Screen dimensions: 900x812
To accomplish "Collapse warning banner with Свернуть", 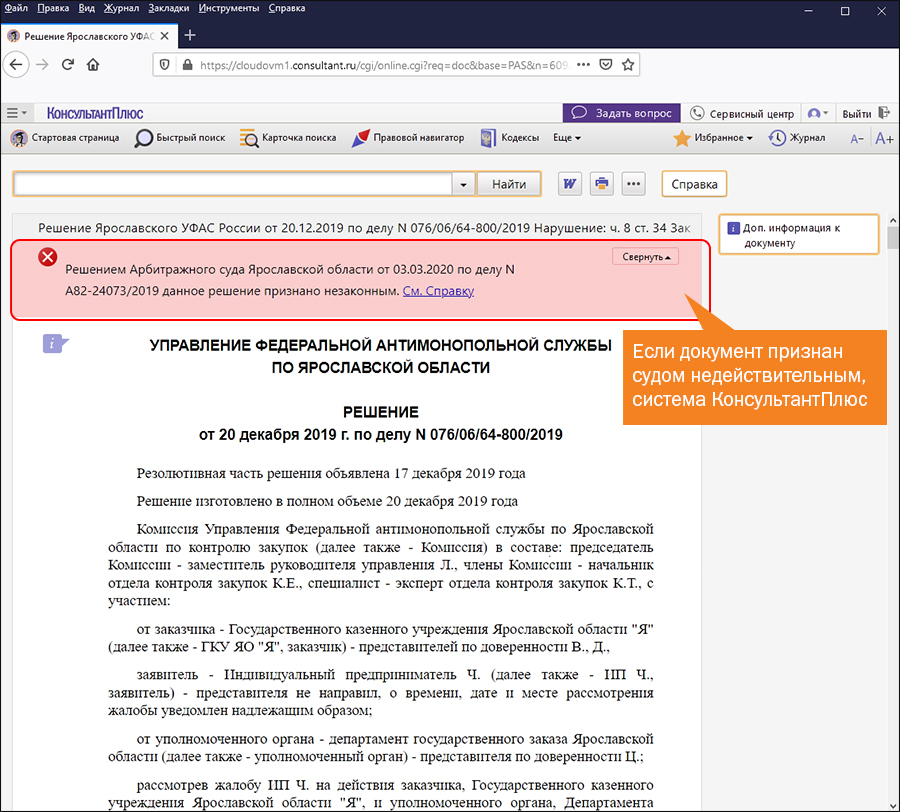I will 645,257.
